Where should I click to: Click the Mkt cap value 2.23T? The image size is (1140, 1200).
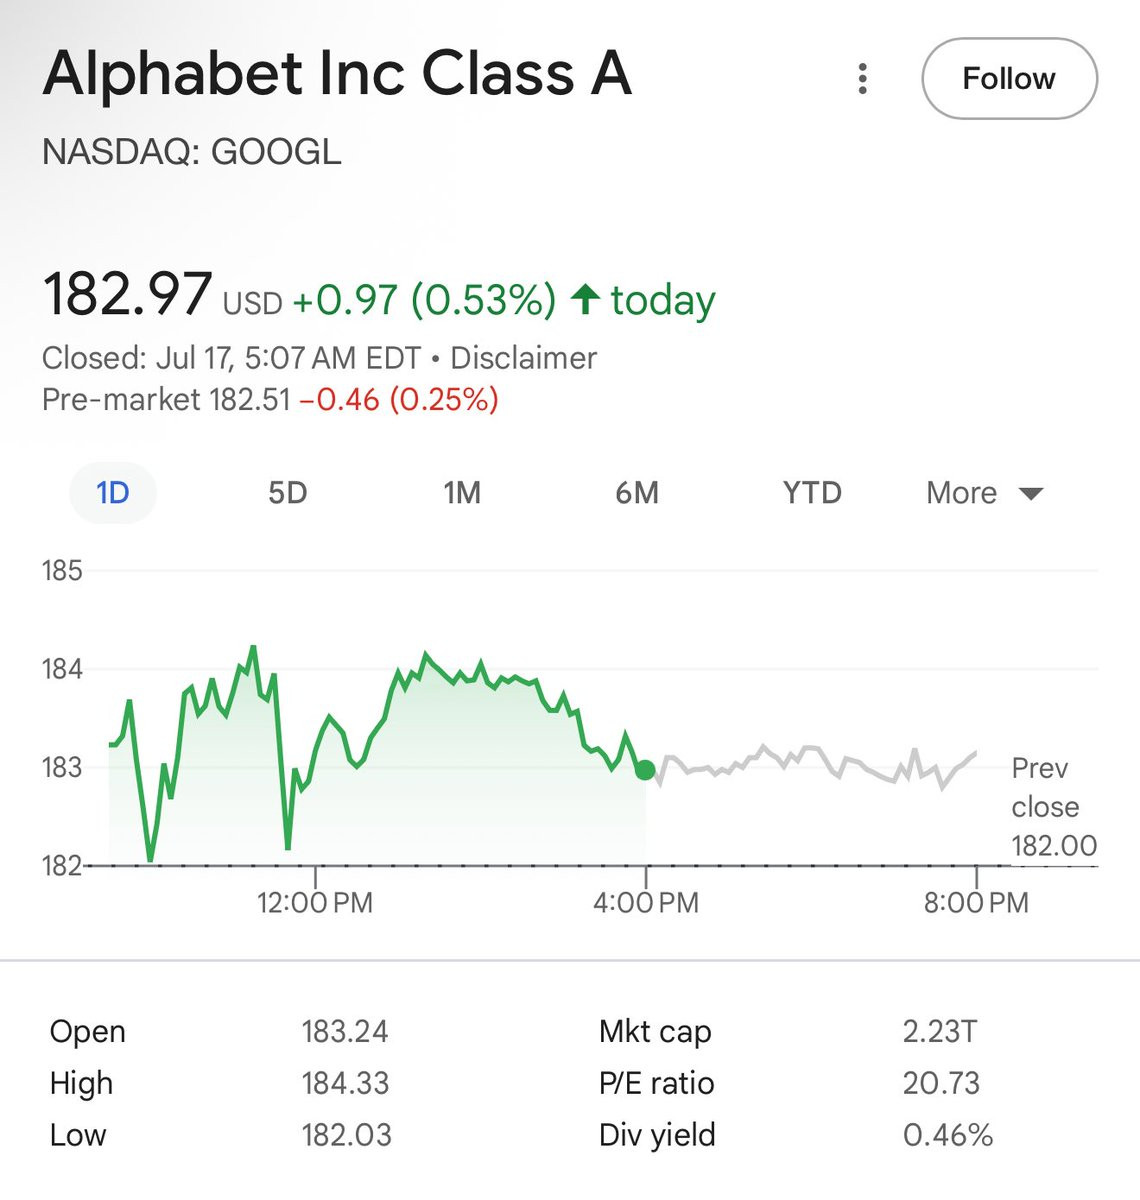pyautogui.click(x=939, y=1031)
